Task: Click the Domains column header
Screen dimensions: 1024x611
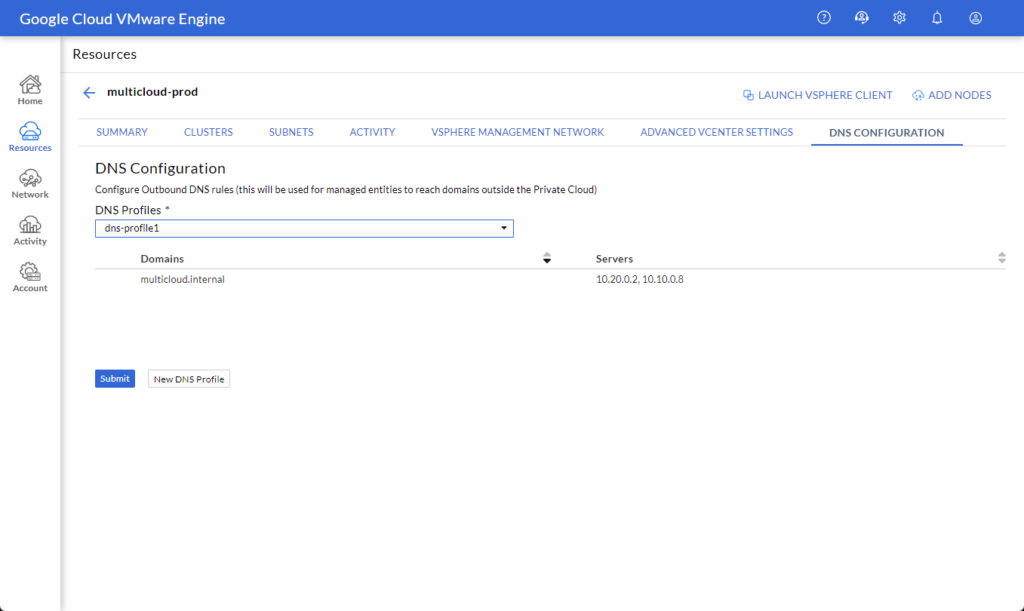Action: pyautogui.click(x=162, y=258)
